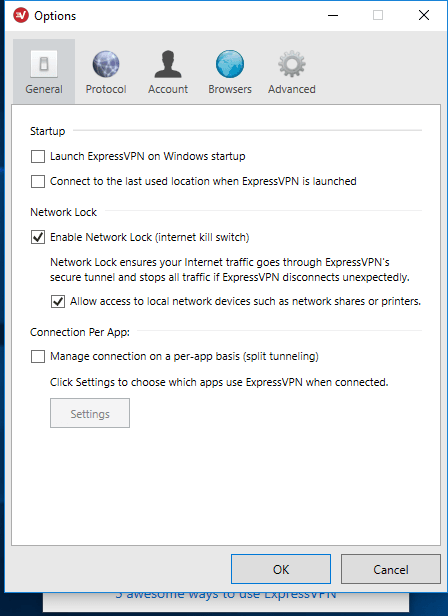Click the ExpressVPN logo in title bar
This screenshot has width=448, height=616.
(20, 16)
